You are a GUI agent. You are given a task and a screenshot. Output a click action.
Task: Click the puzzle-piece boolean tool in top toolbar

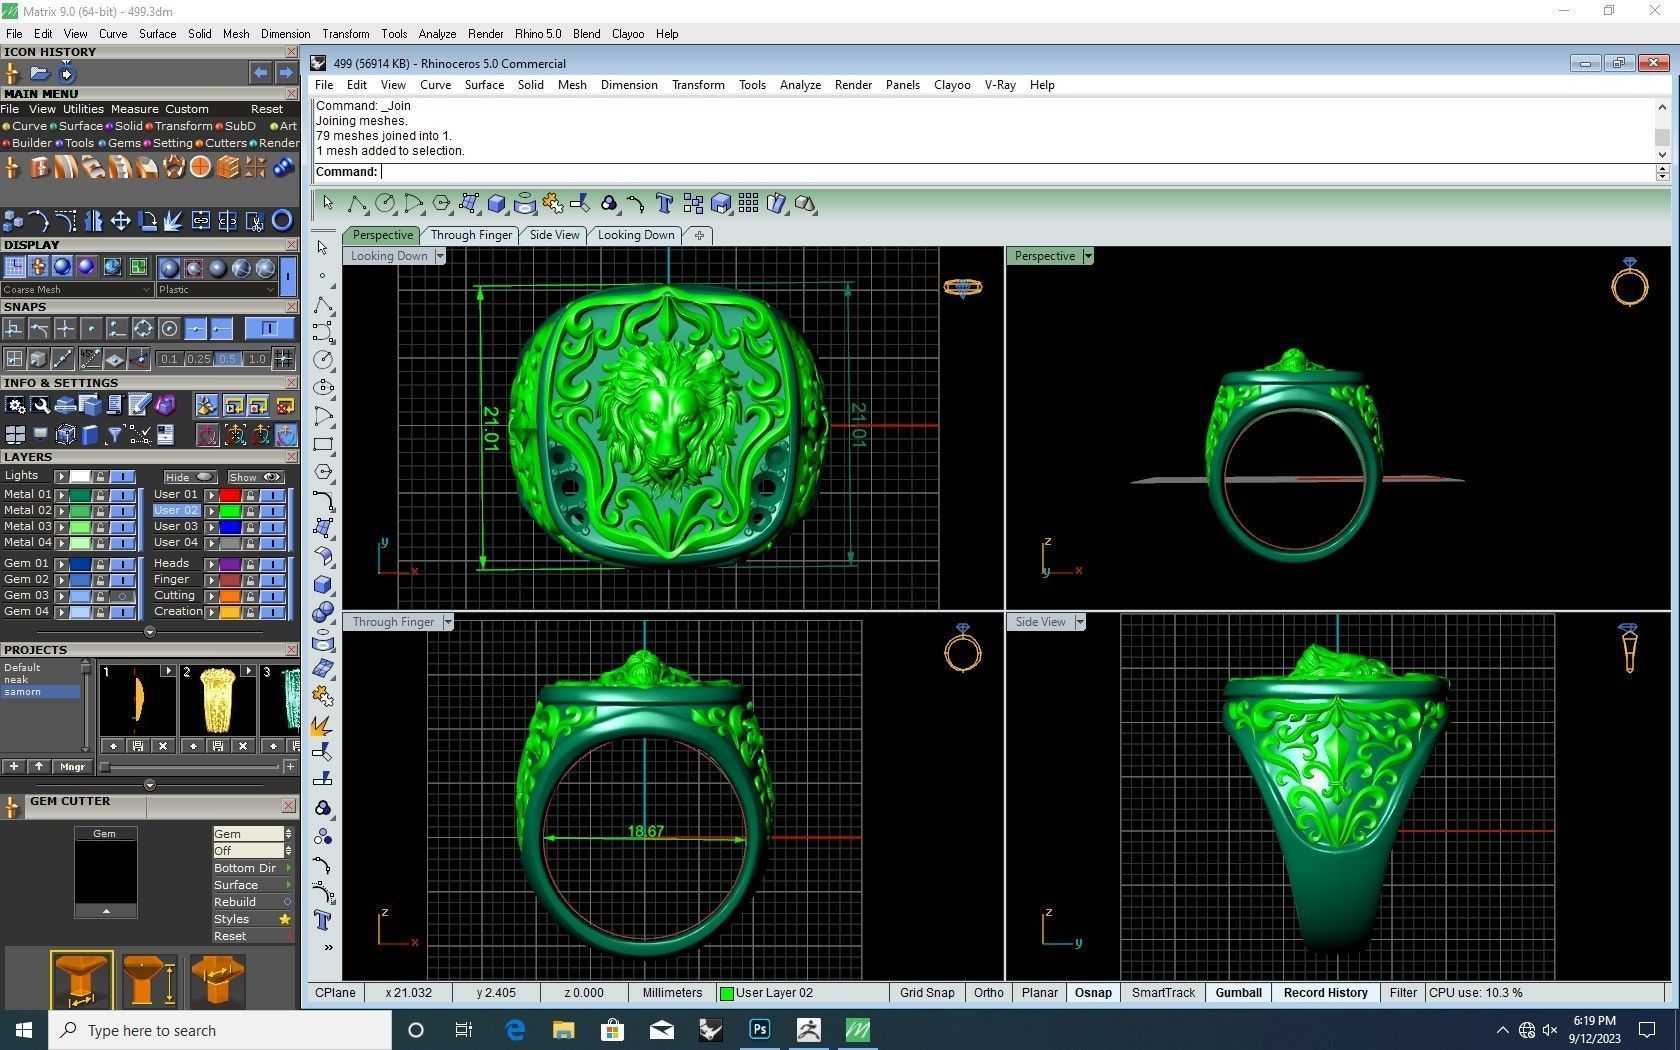[552, 204]
